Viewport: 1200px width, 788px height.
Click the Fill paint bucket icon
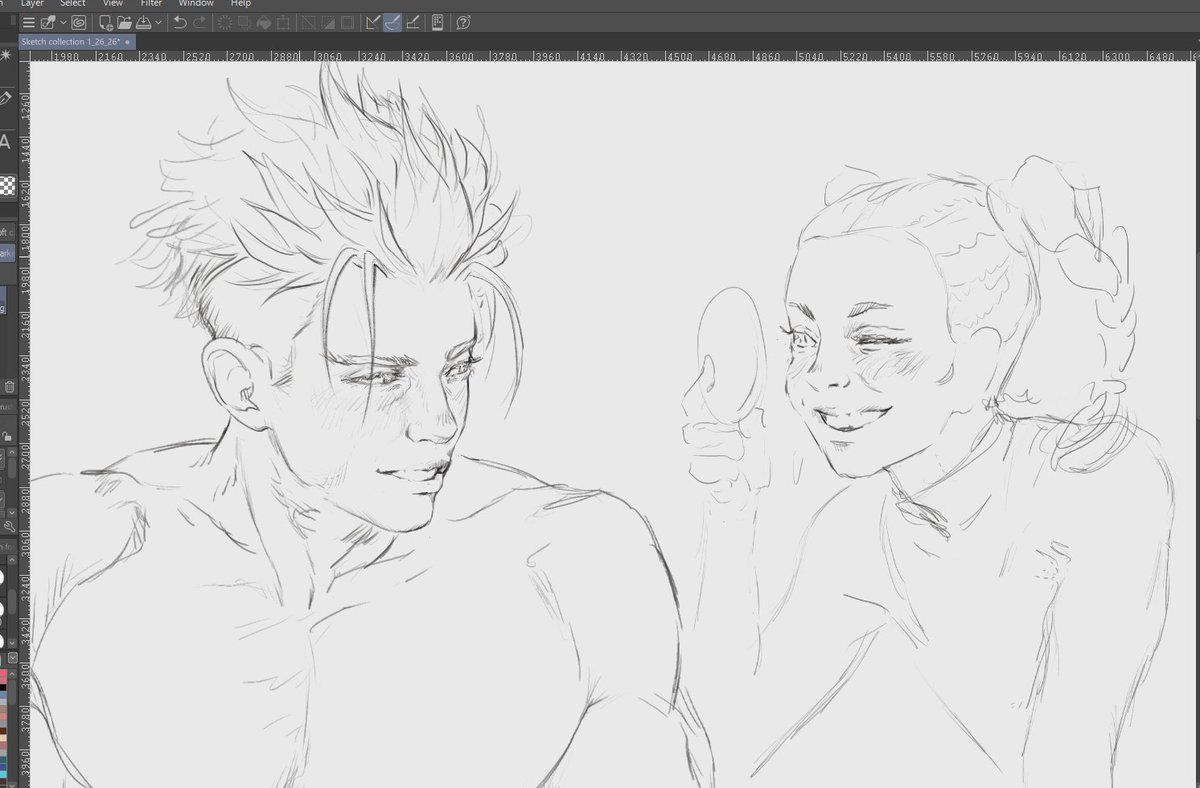click(264, 22)
